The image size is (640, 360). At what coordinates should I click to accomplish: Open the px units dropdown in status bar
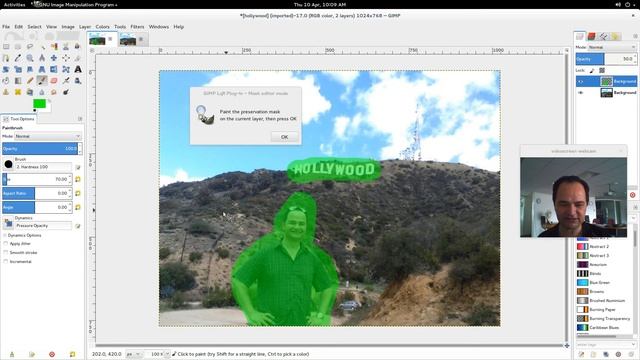pos(133,354)
